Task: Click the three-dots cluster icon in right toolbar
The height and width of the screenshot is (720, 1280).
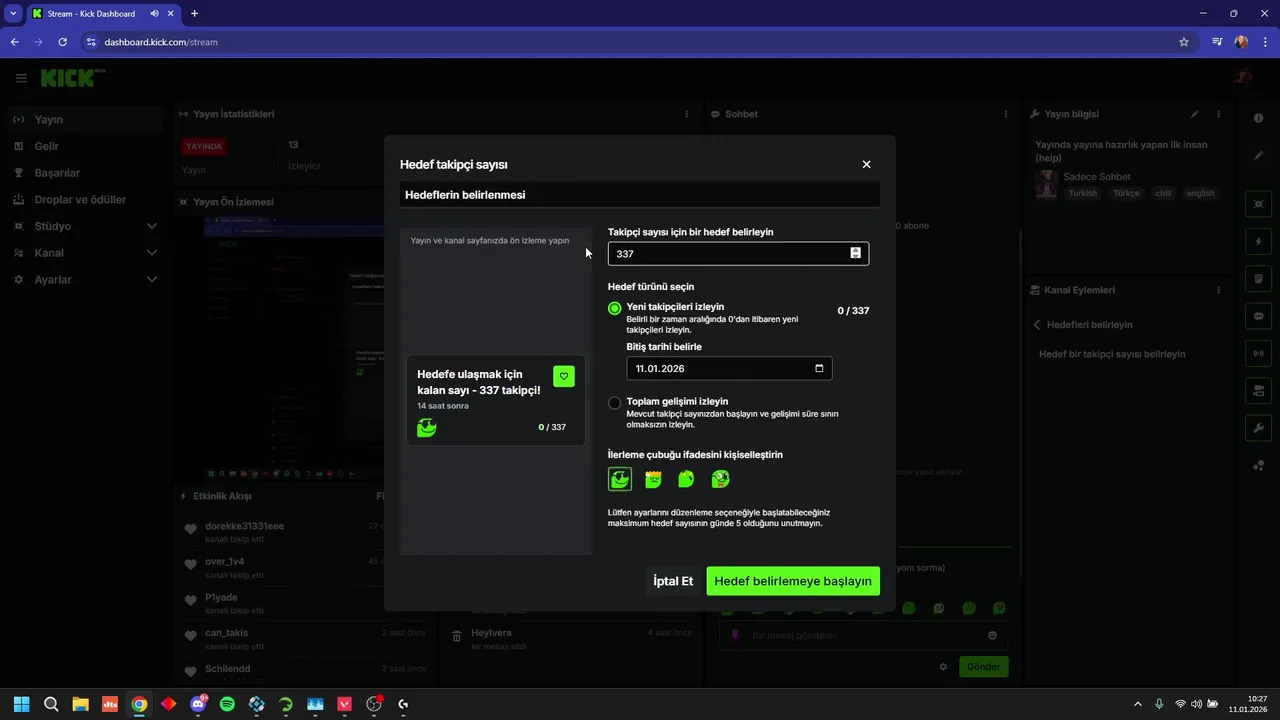Action: click(1258, 465)
